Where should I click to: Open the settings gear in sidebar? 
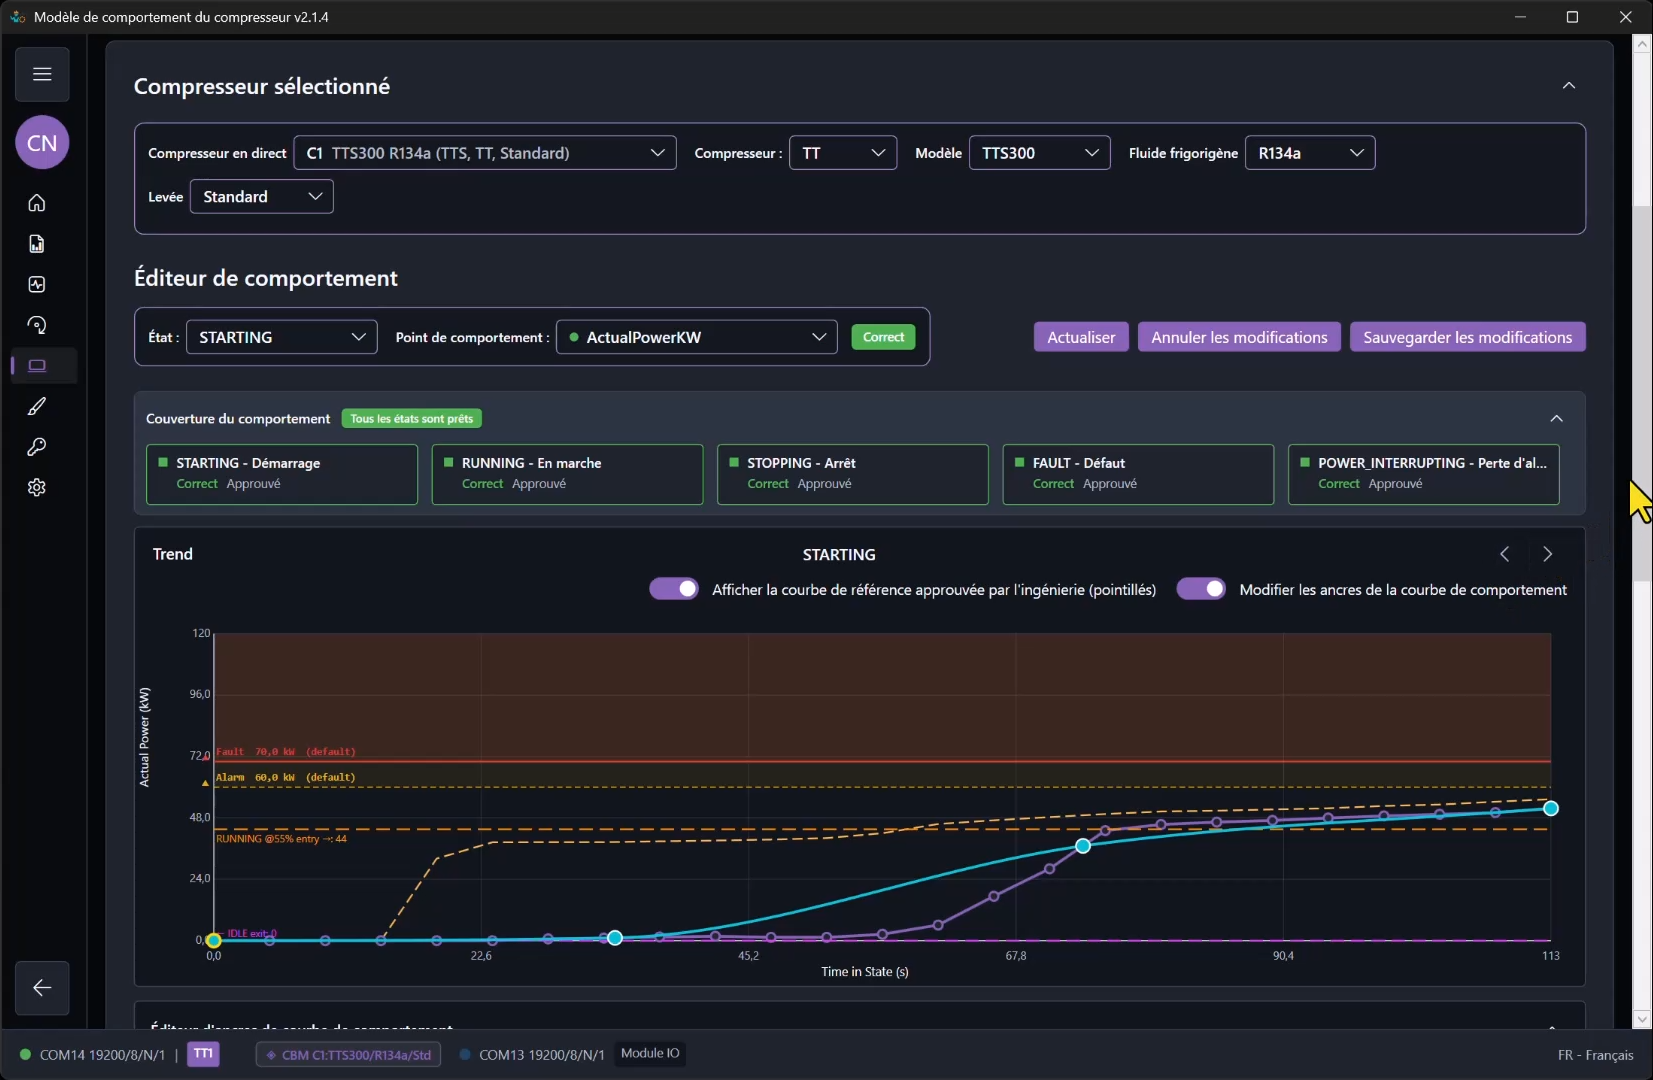tap(37, 487)
